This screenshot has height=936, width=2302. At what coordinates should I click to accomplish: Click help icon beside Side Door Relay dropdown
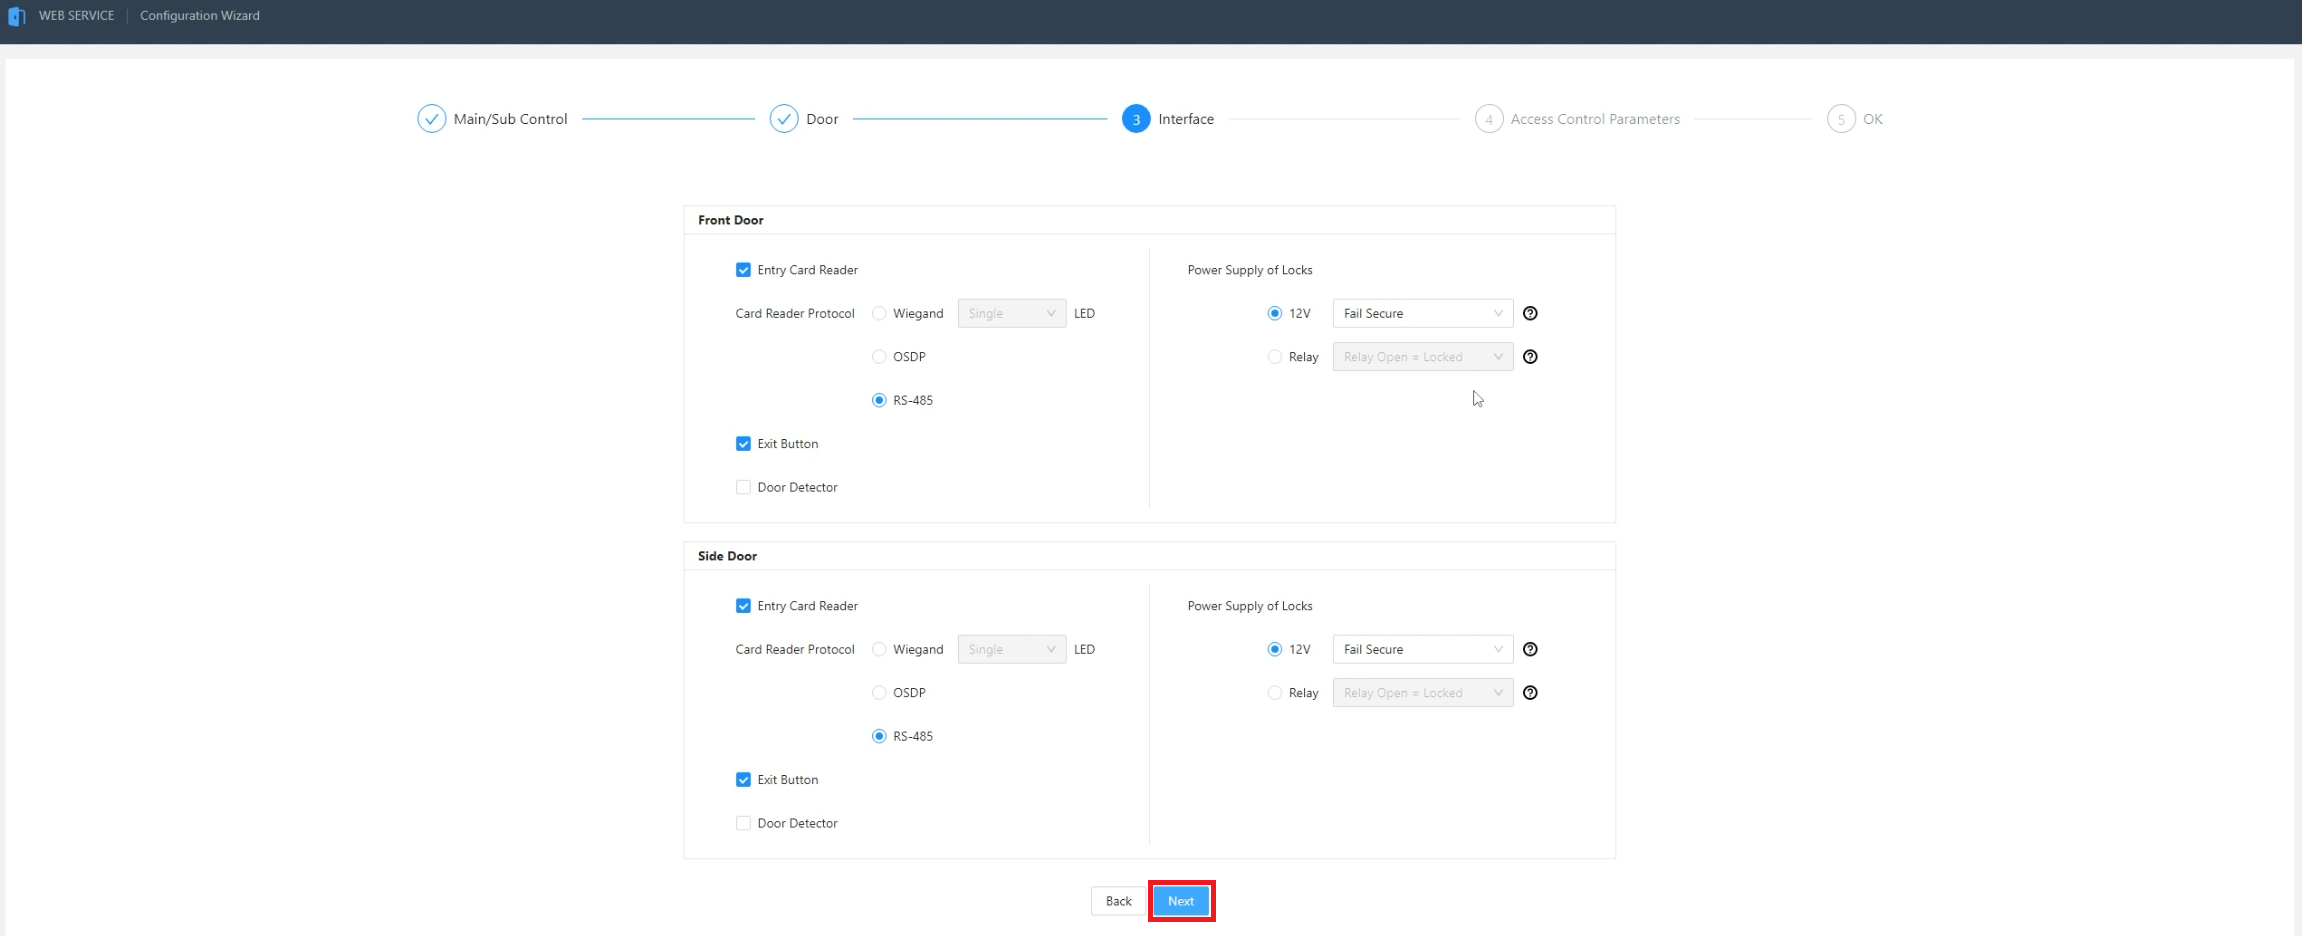[1529, 693]
